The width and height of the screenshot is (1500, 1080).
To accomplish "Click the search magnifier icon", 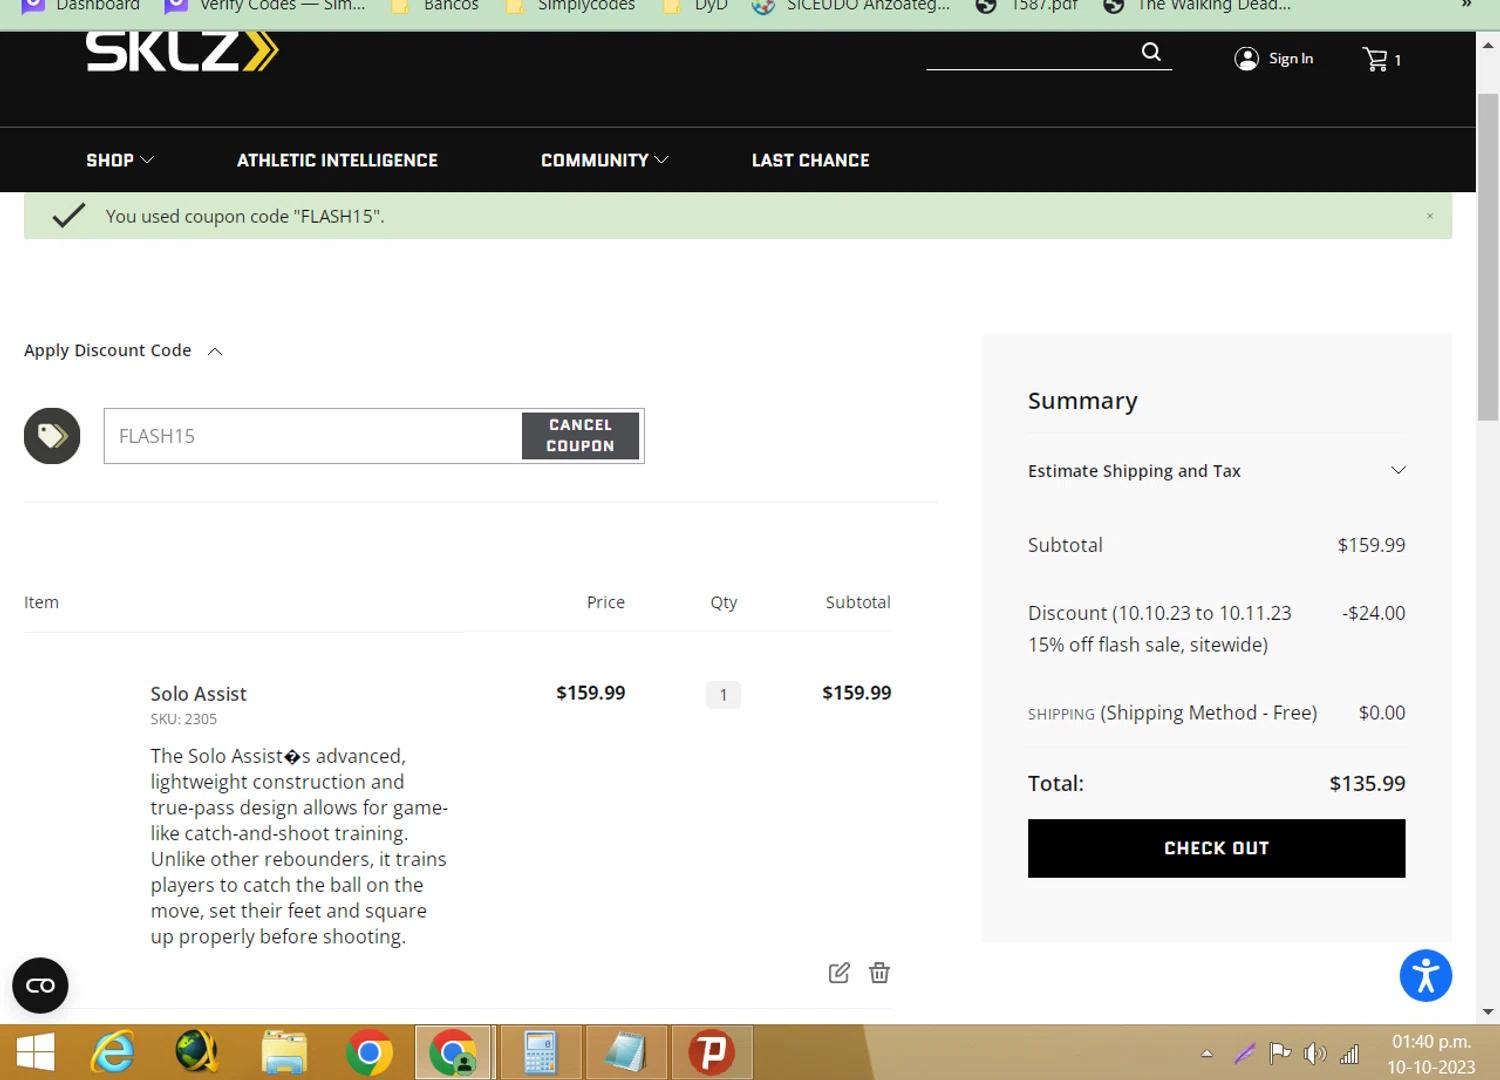I will point(1151,52).
